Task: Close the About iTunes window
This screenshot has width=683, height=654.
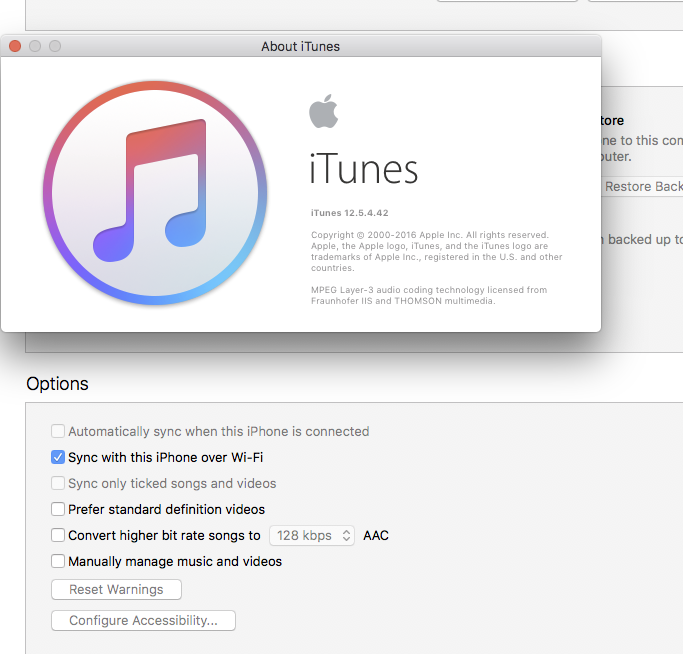Action: (15, 46)
